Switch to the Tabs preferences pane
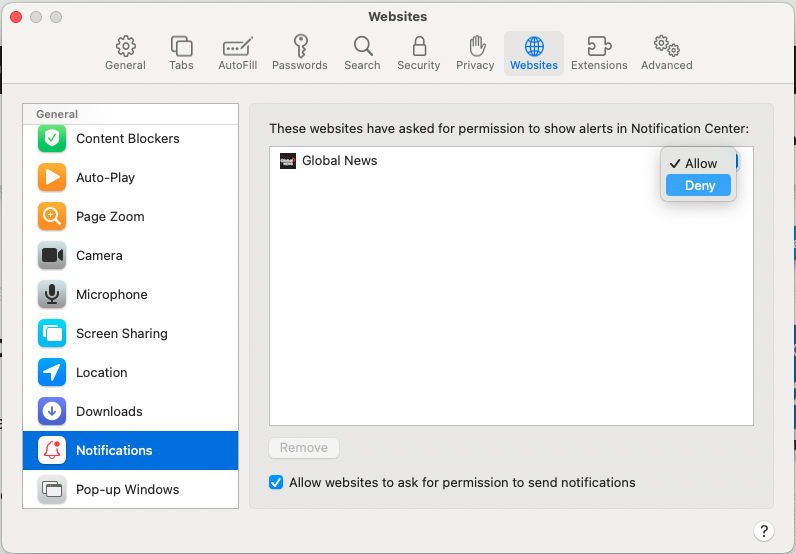 point(181,53)
